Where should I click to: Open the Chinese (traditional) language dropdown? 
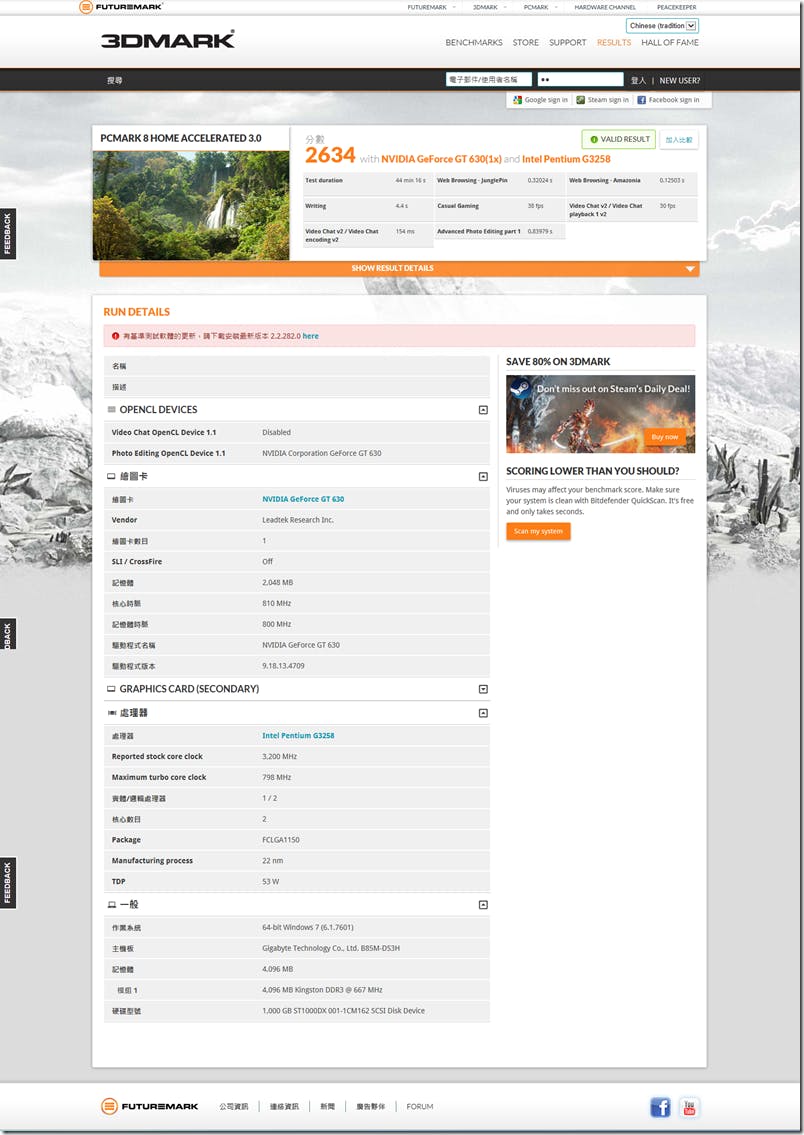662,26
